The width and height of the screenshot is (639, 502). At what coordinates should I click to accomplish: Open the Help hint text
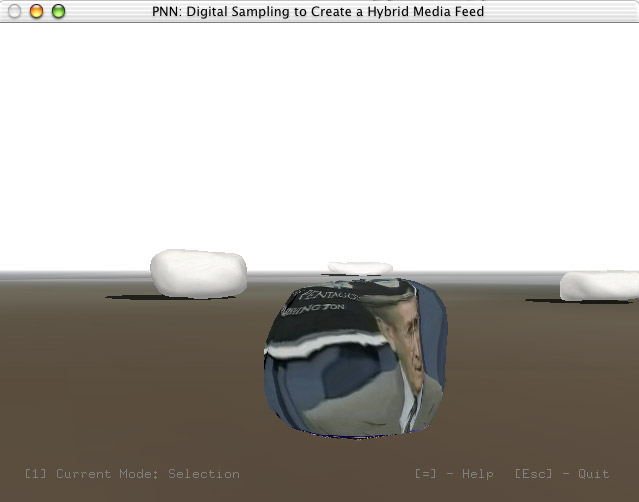(x=454, y=474)
